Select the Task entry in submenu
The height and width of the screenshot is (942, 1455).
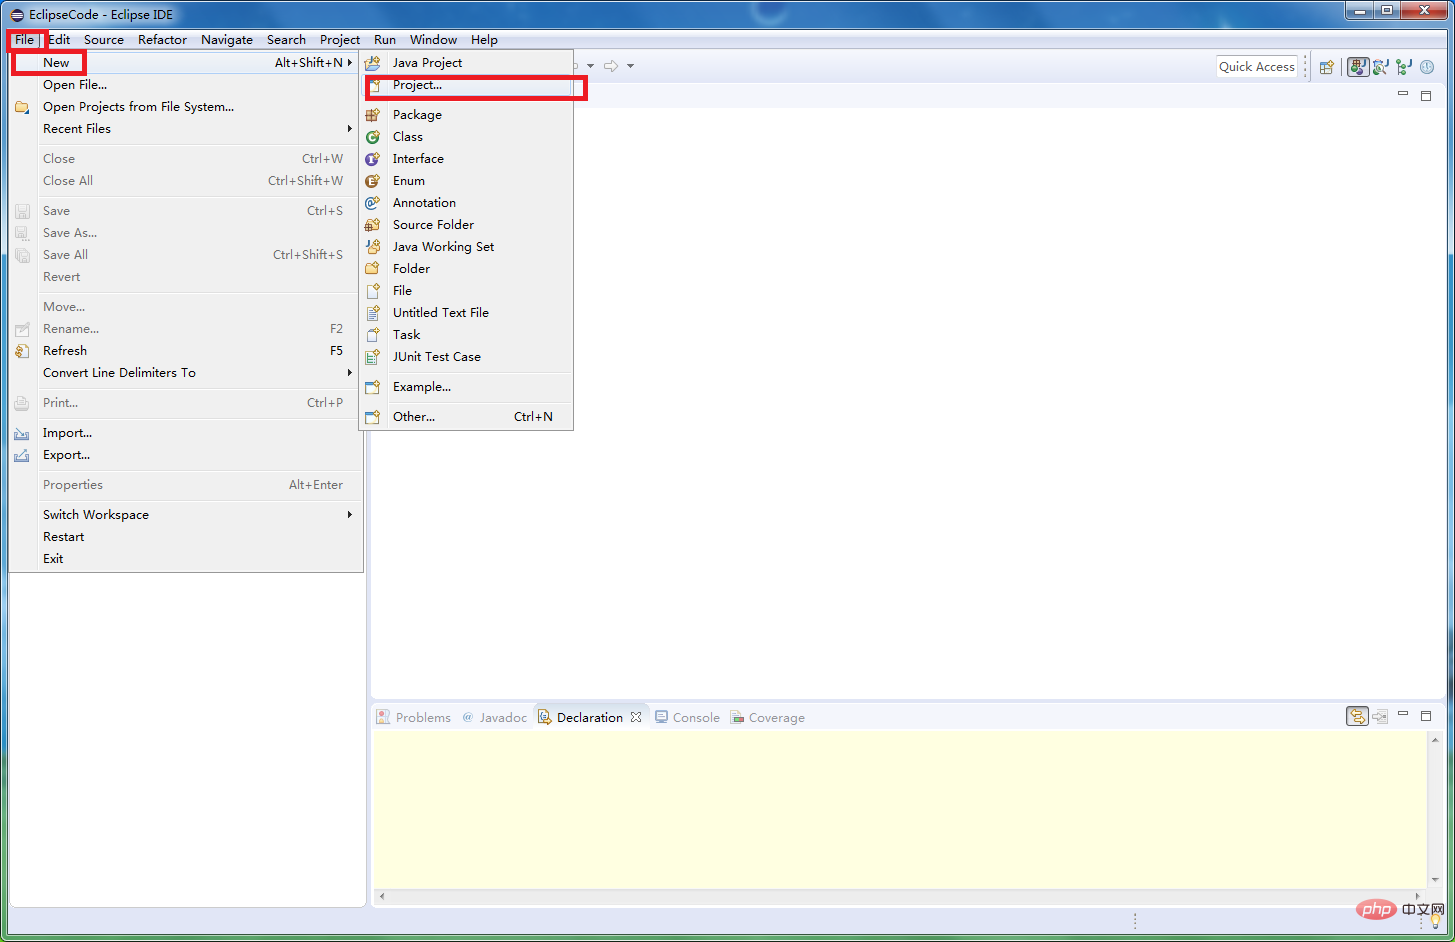[466, 334]
